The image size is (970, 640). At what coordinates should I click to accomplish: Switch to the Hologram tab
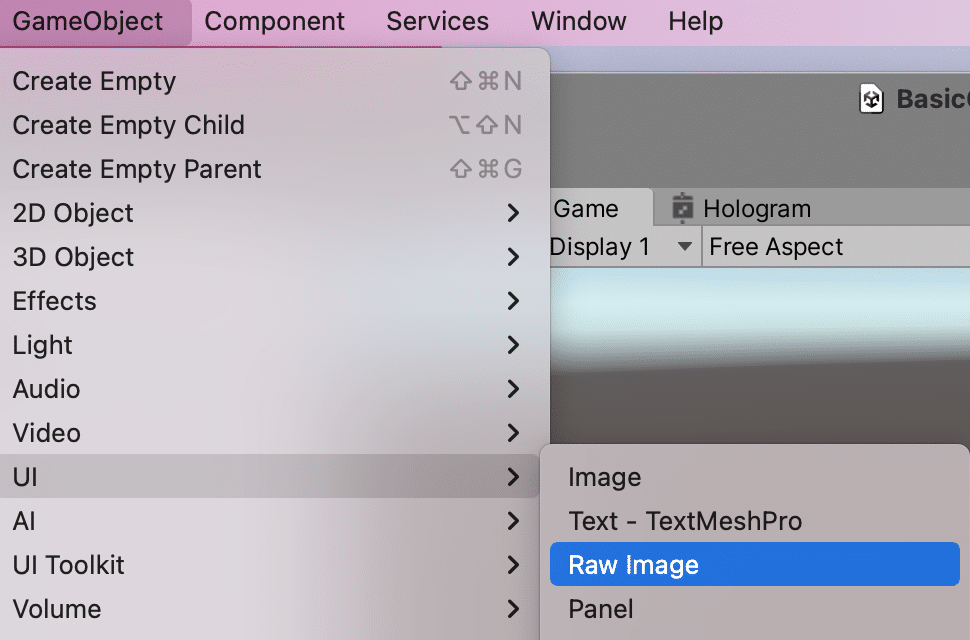(756, 209)
